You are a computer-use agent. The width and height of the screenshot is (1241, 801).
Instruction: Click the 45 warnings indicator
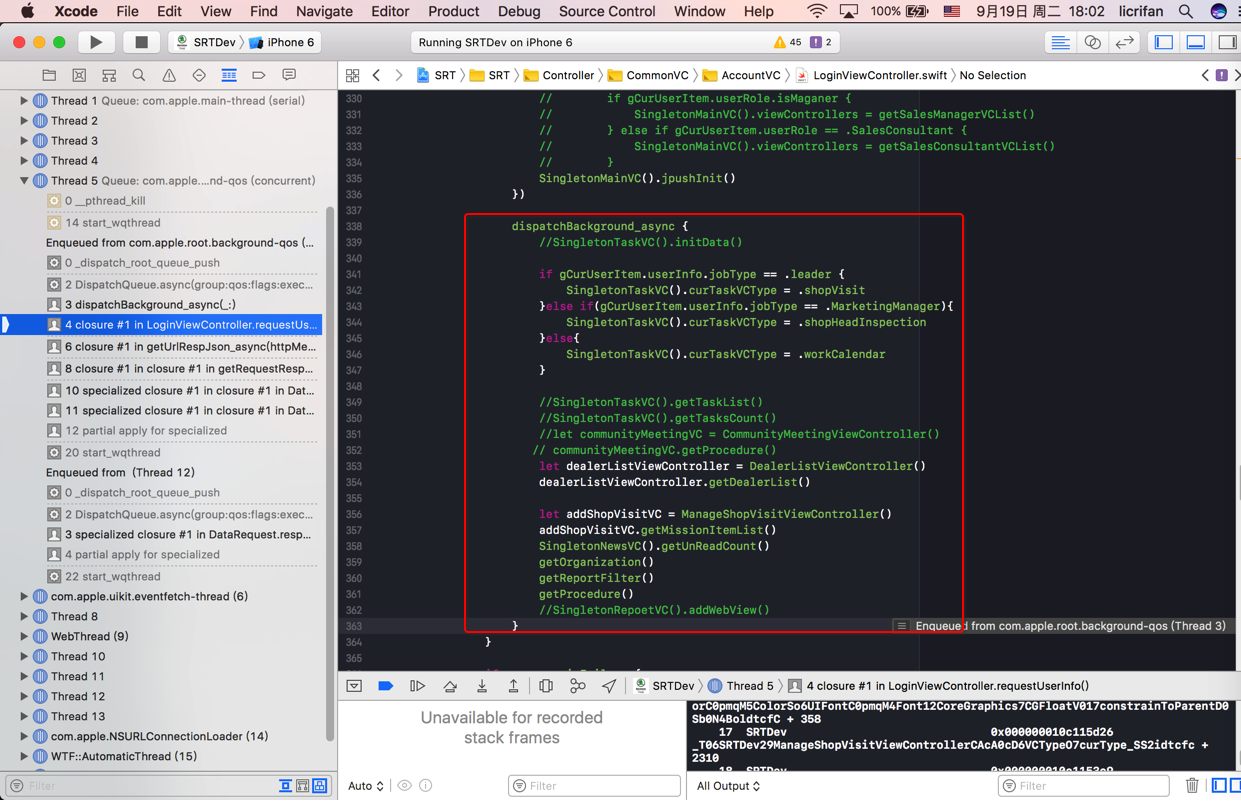click(x=787, y=42)
